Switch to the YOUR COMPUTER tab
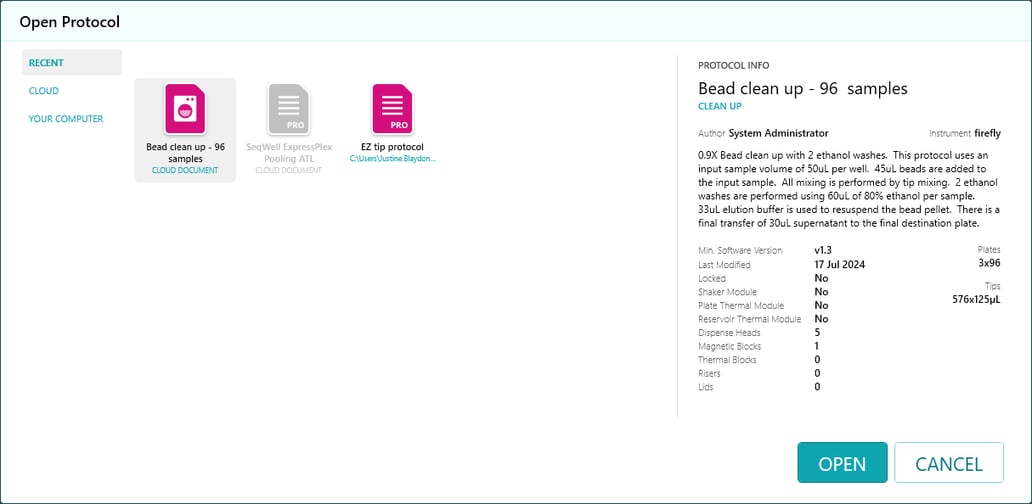 point(66,119)
